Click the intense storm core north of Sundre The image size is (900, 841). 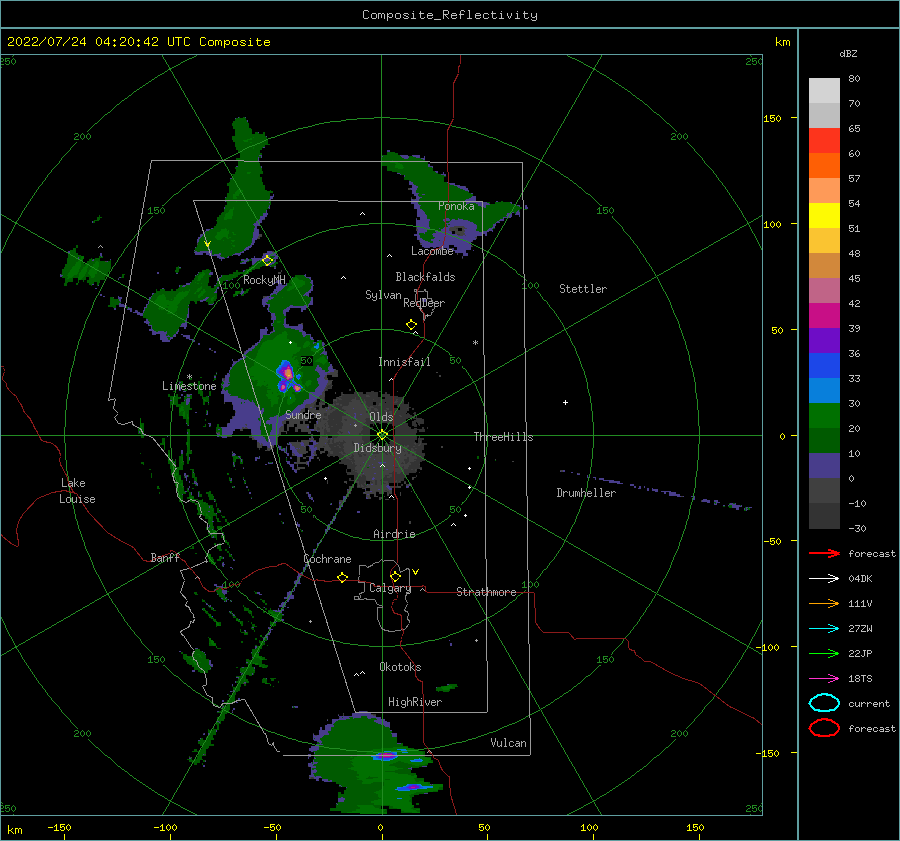pyautogui.click(x=287, y=377)
